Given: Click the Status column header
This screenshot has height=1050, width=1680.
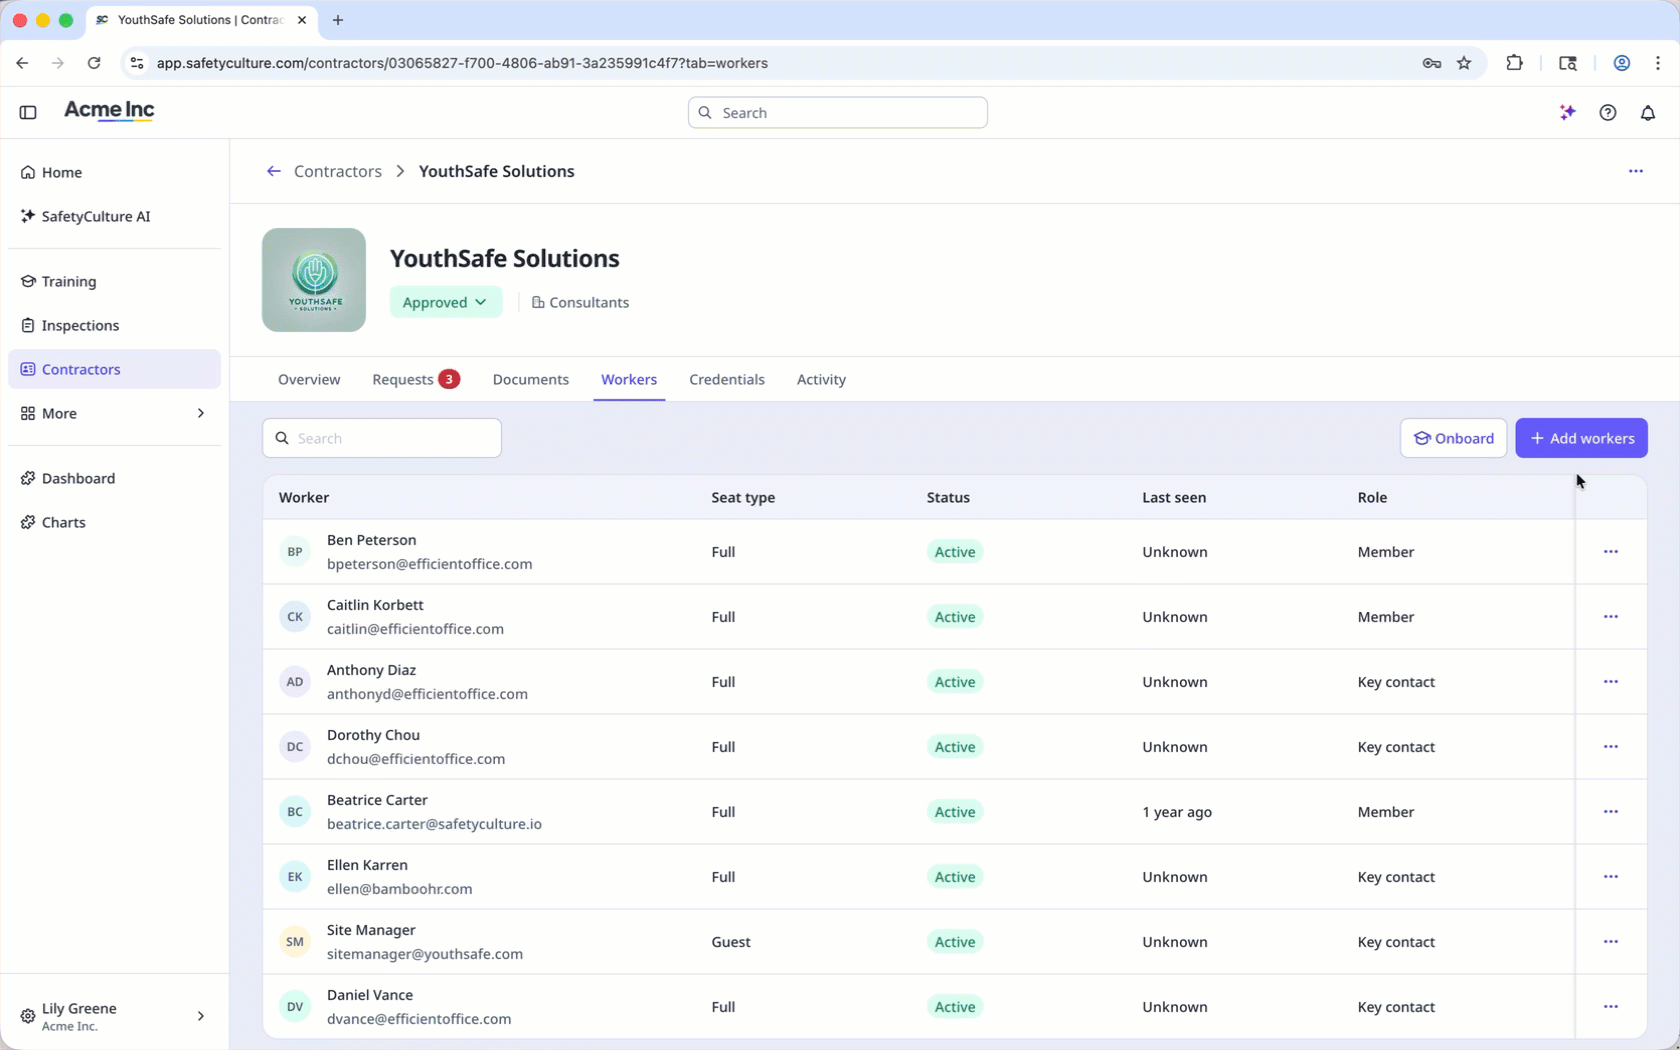Looking at the screenshot, I should pyautogui.click(x=948, y=497).
